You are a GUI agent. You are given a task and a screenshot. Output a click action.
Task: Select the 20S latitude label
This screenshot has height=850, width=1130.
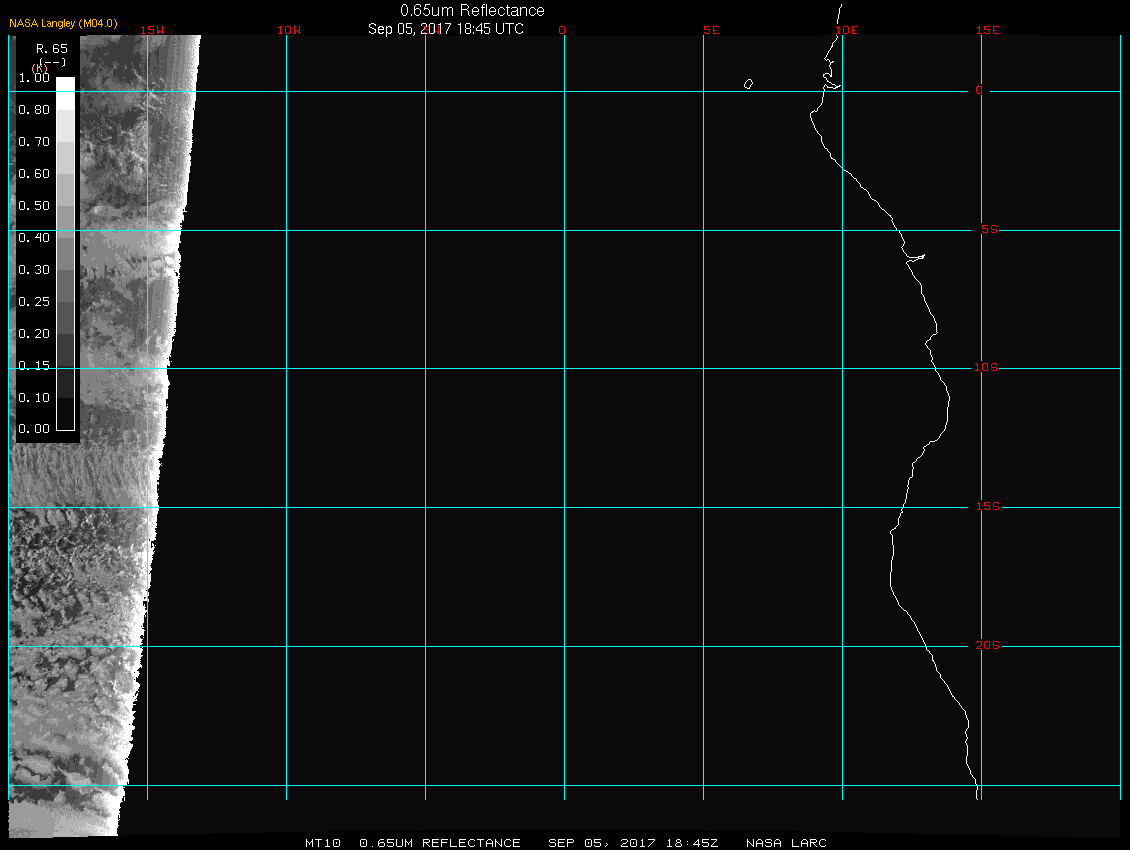click(x=988, y=645)
